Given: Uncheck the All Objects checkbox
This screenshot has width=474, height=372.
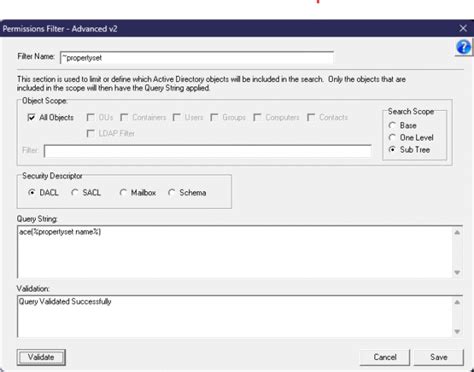Looking at the screenshot, I should click(x=31, y=117).
